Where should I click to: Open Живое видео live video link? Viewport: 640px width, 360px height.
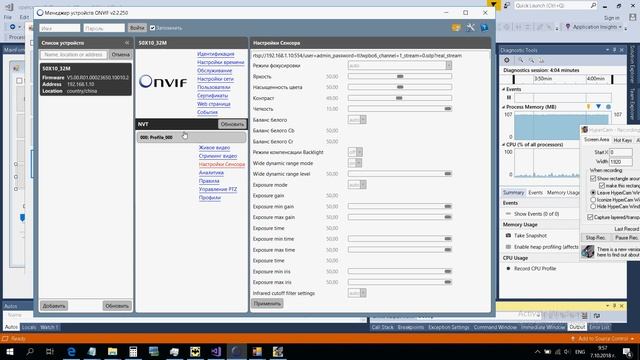click(214, 147)
